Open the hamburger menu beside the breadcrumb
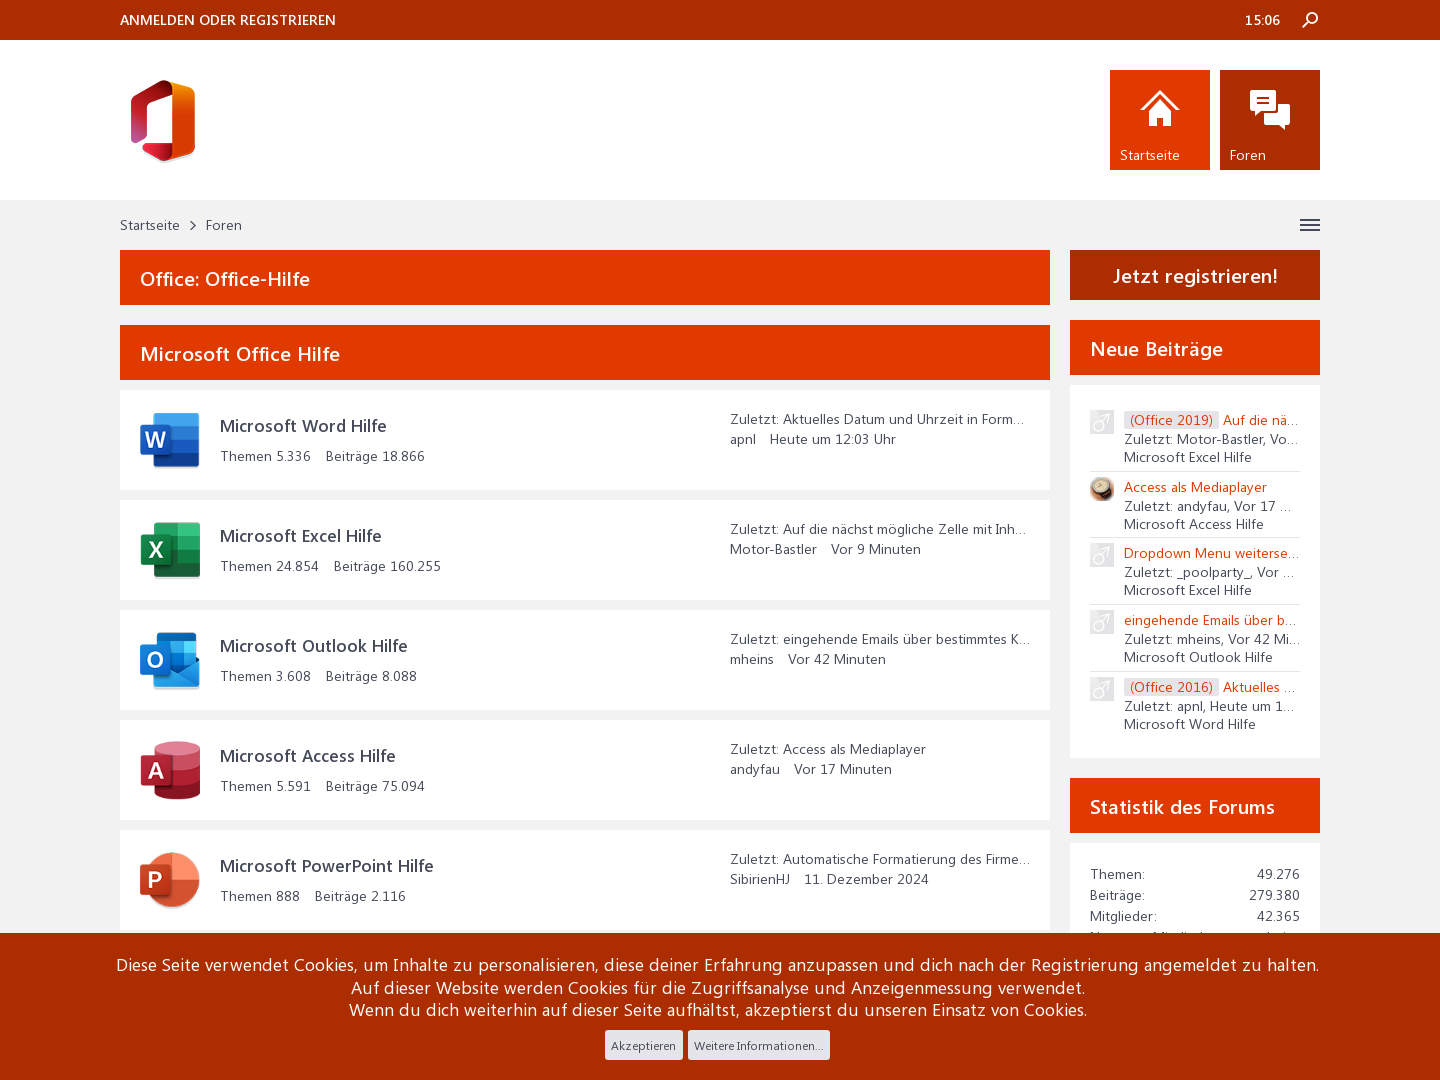1440x1080 pixels. pyautogui.click(x=1310, y=225)
